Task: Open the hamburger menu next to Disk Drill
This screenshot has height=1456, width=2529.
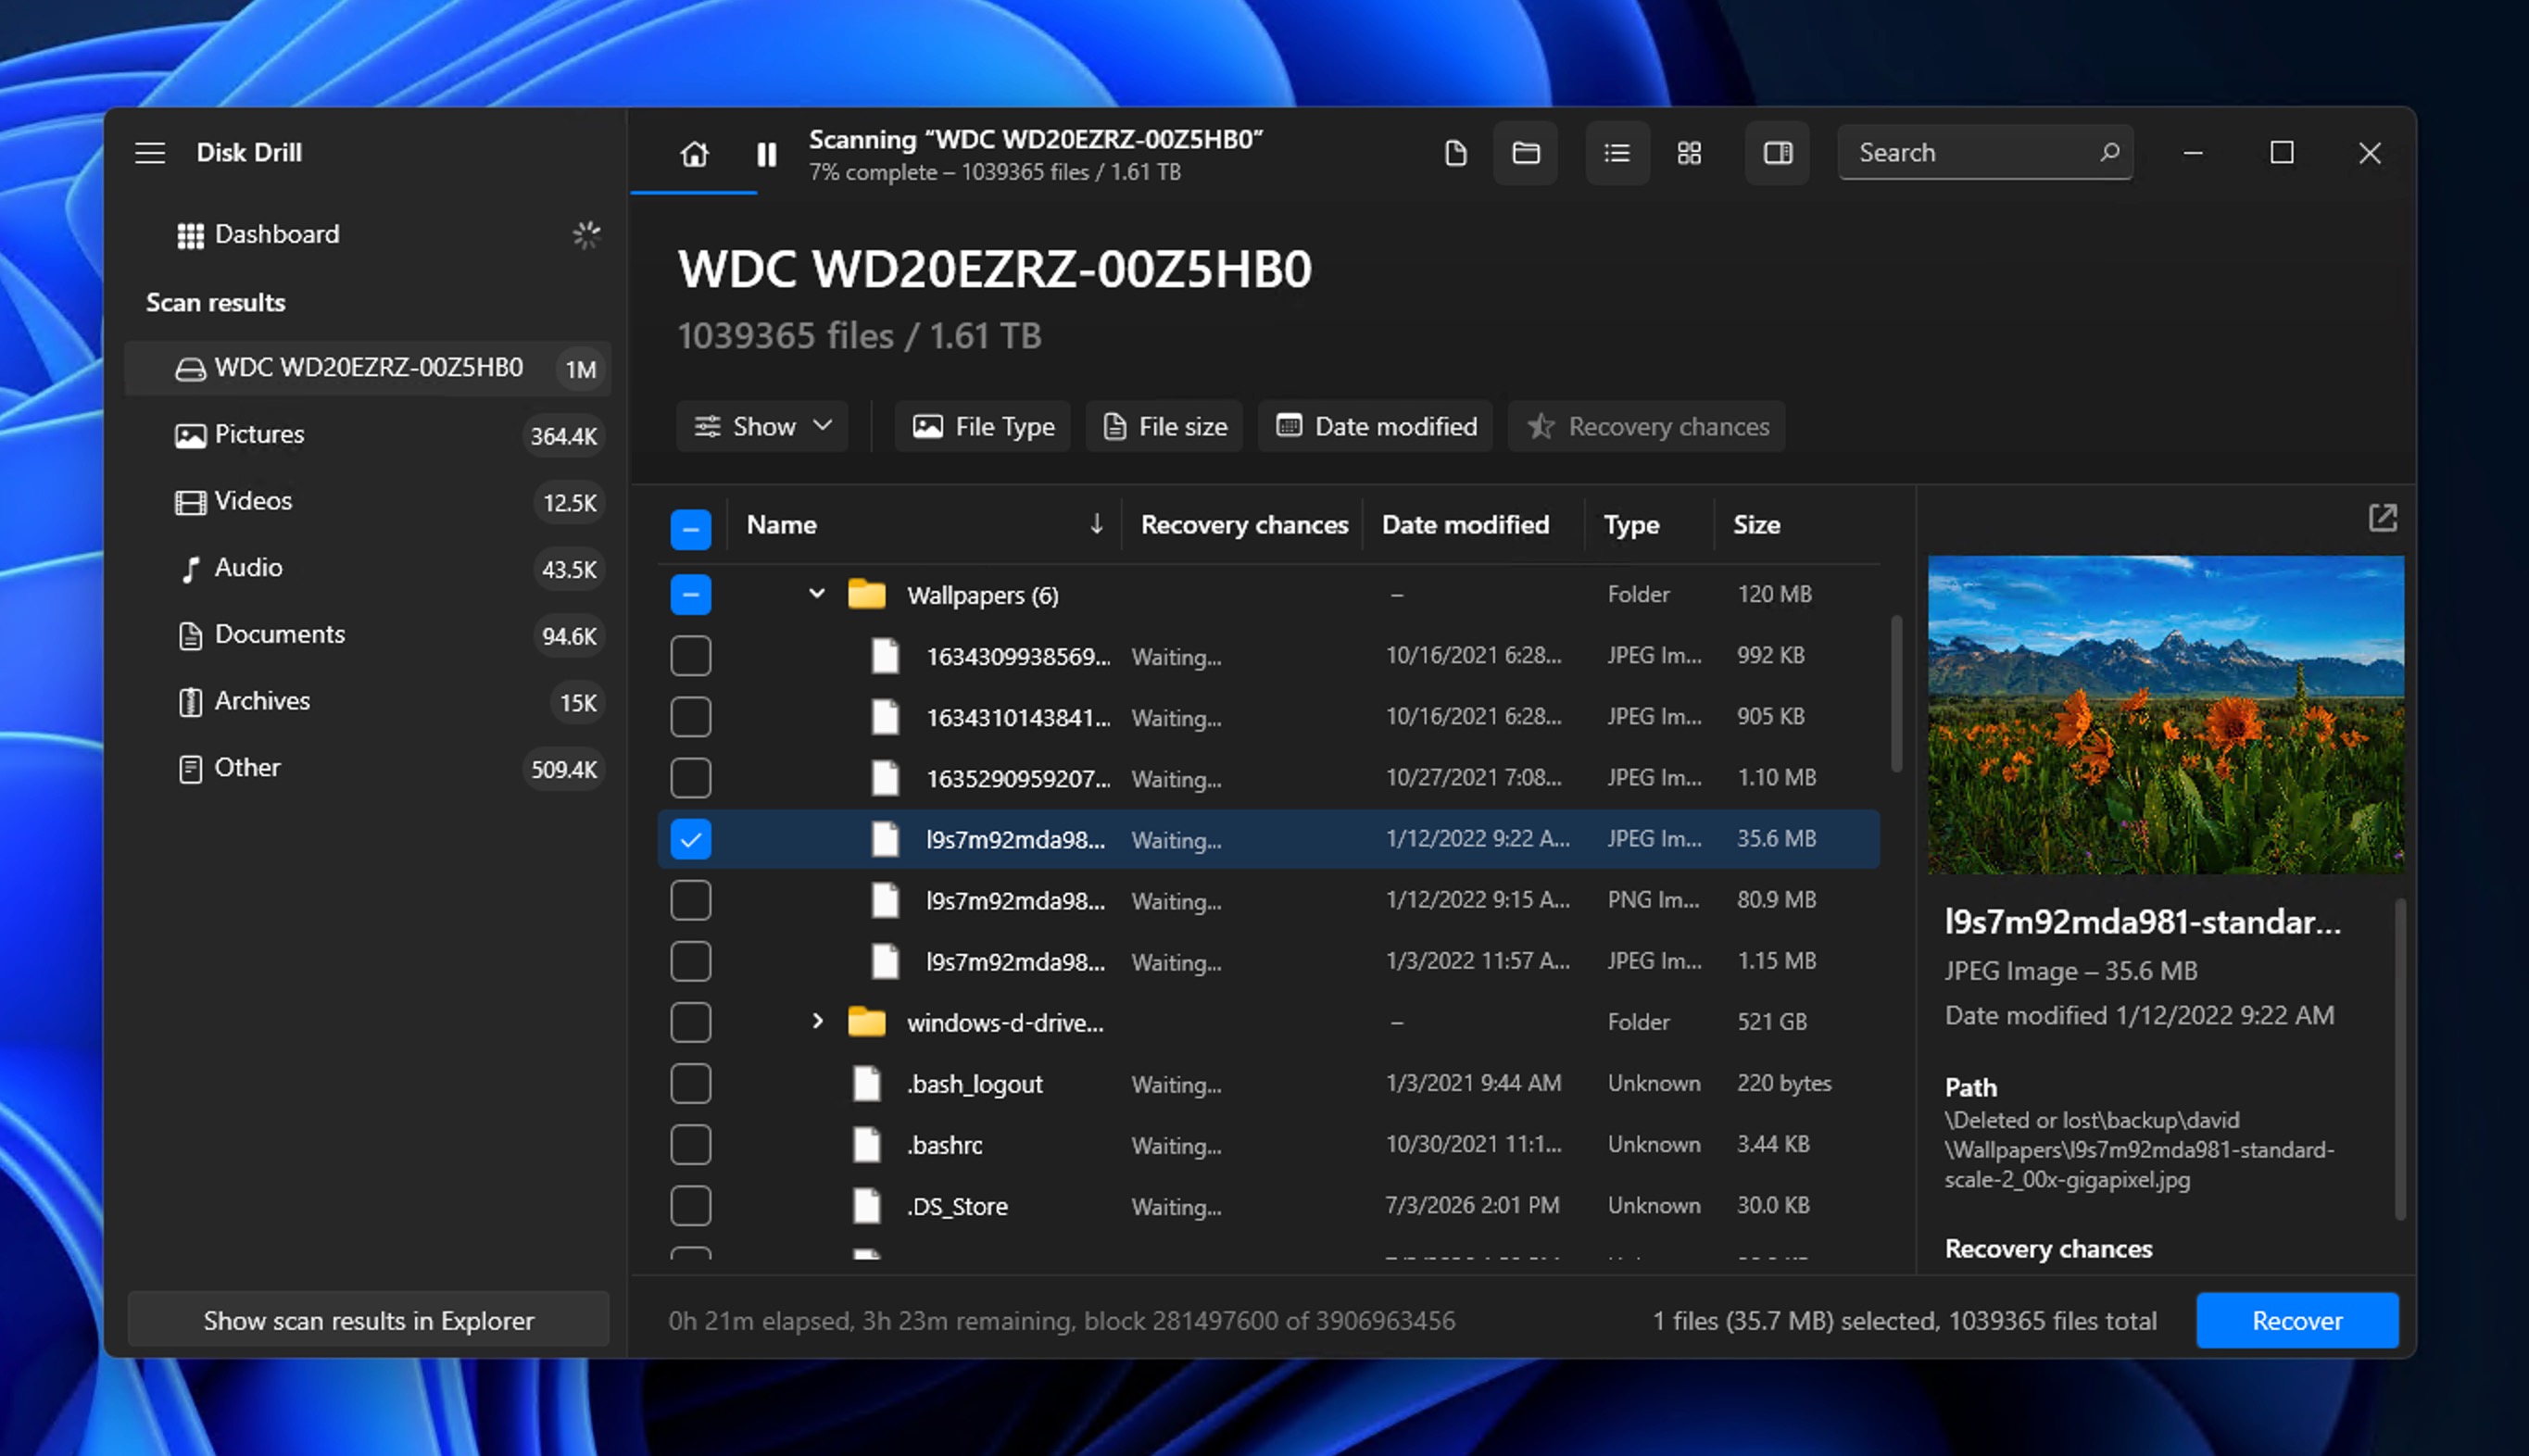Action: pyautogui.click(x=150, y=153)
